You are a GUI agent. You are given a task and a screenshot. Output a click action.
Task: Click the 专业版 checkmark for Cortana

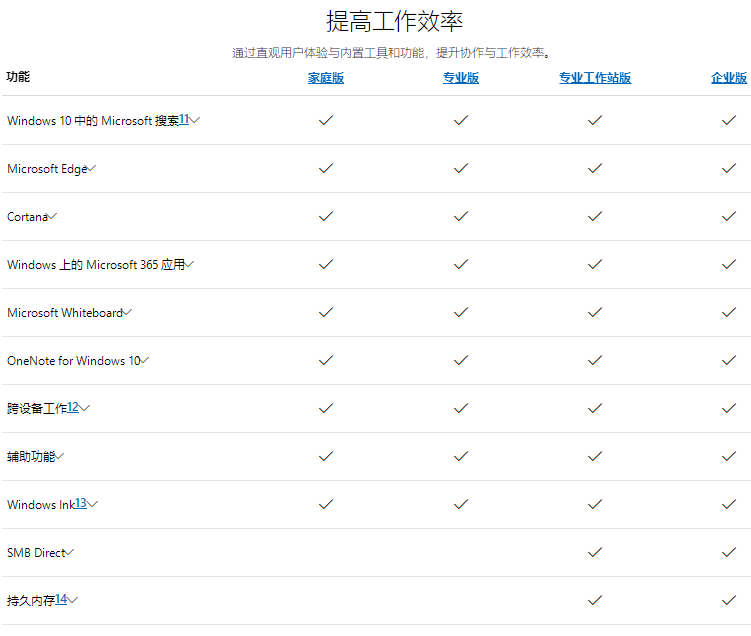pos(461,216)
